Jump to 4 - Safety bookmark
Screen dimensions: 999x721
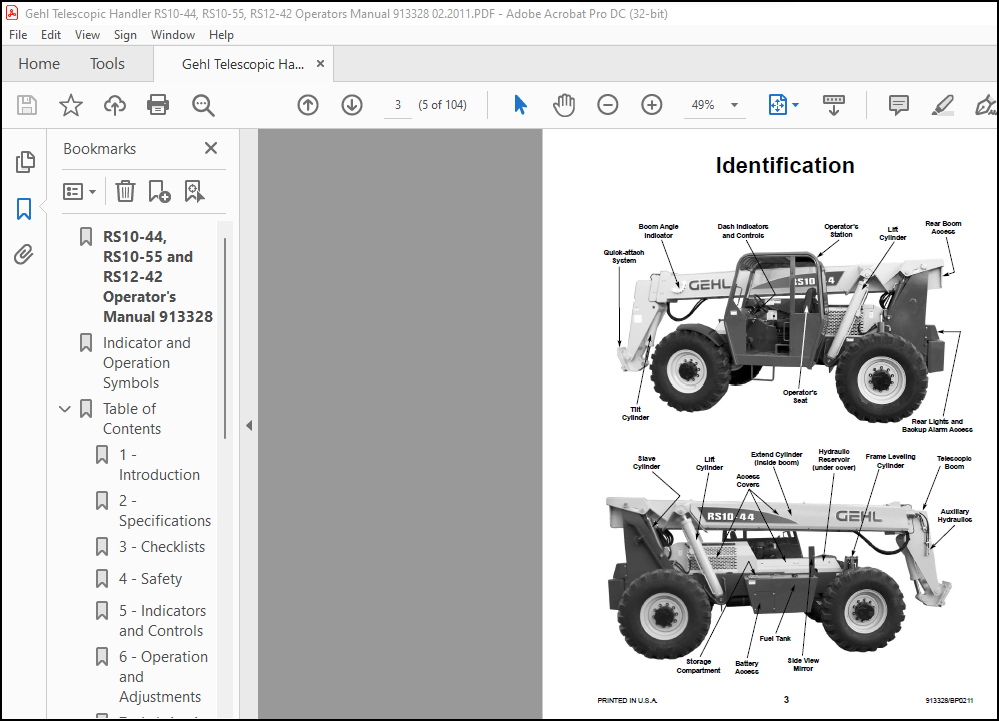coord(150,579)
